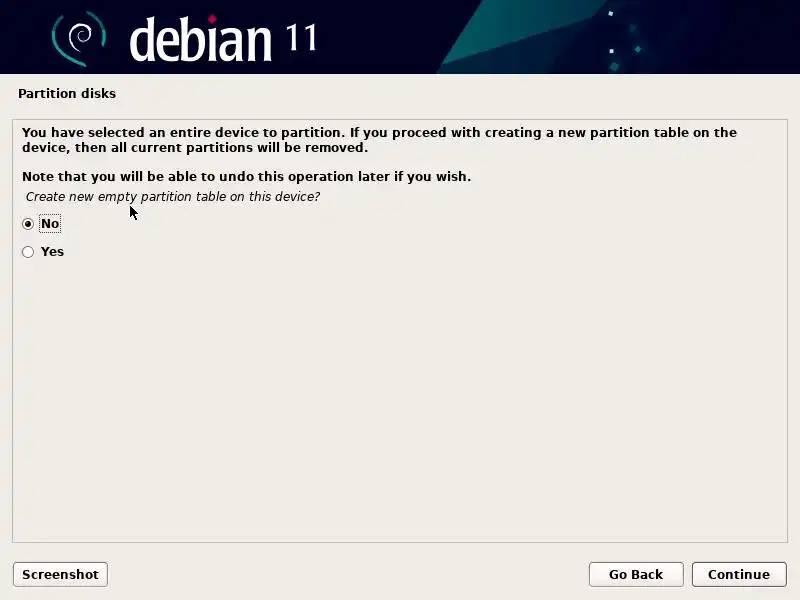800x600 pixels.
Task: Click the No option label text
Action: tap(50, 223)
